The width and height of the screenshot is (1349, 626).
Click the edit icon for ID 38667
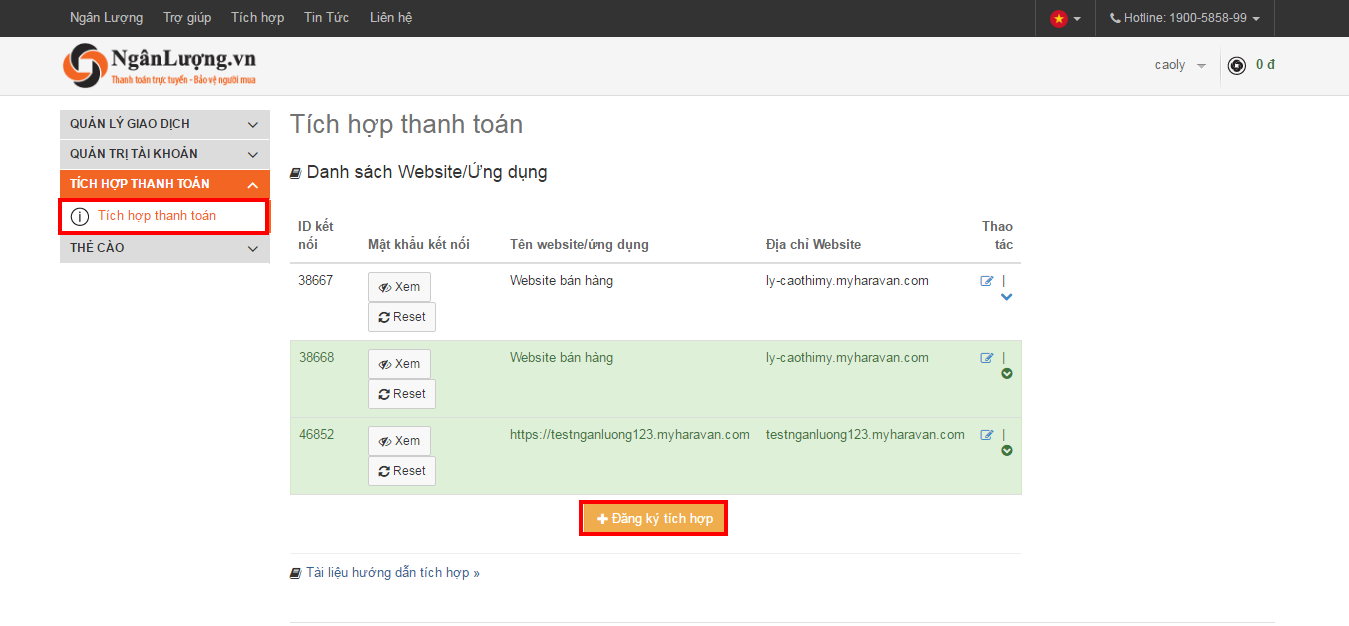click(x=987, y=281)
